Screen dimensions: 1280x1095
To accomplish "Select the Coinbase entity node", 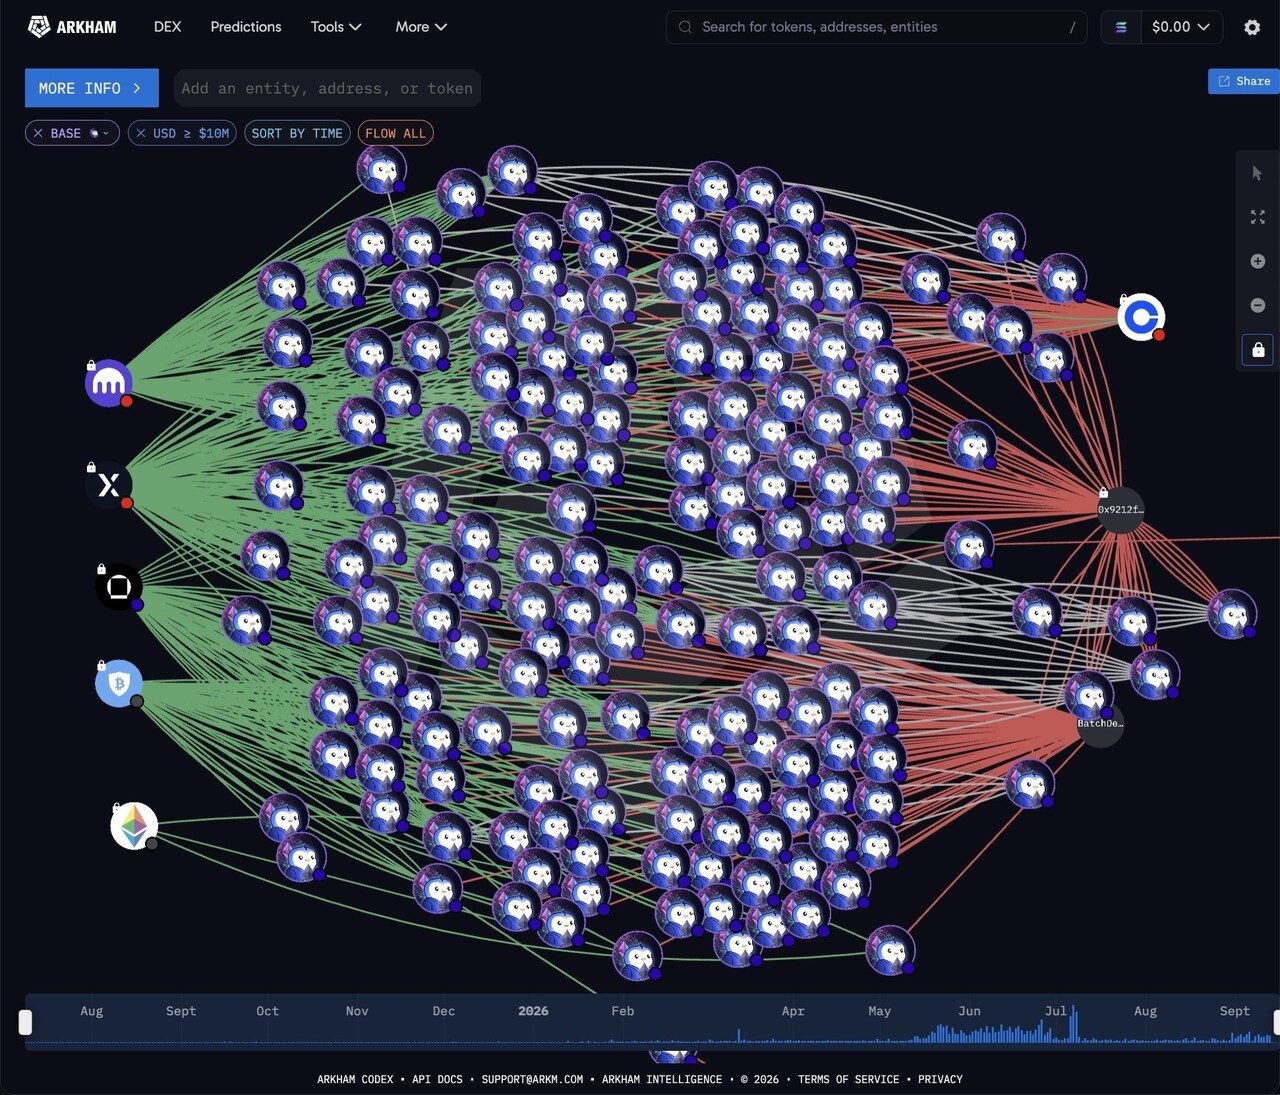I will pos(1141,317).
